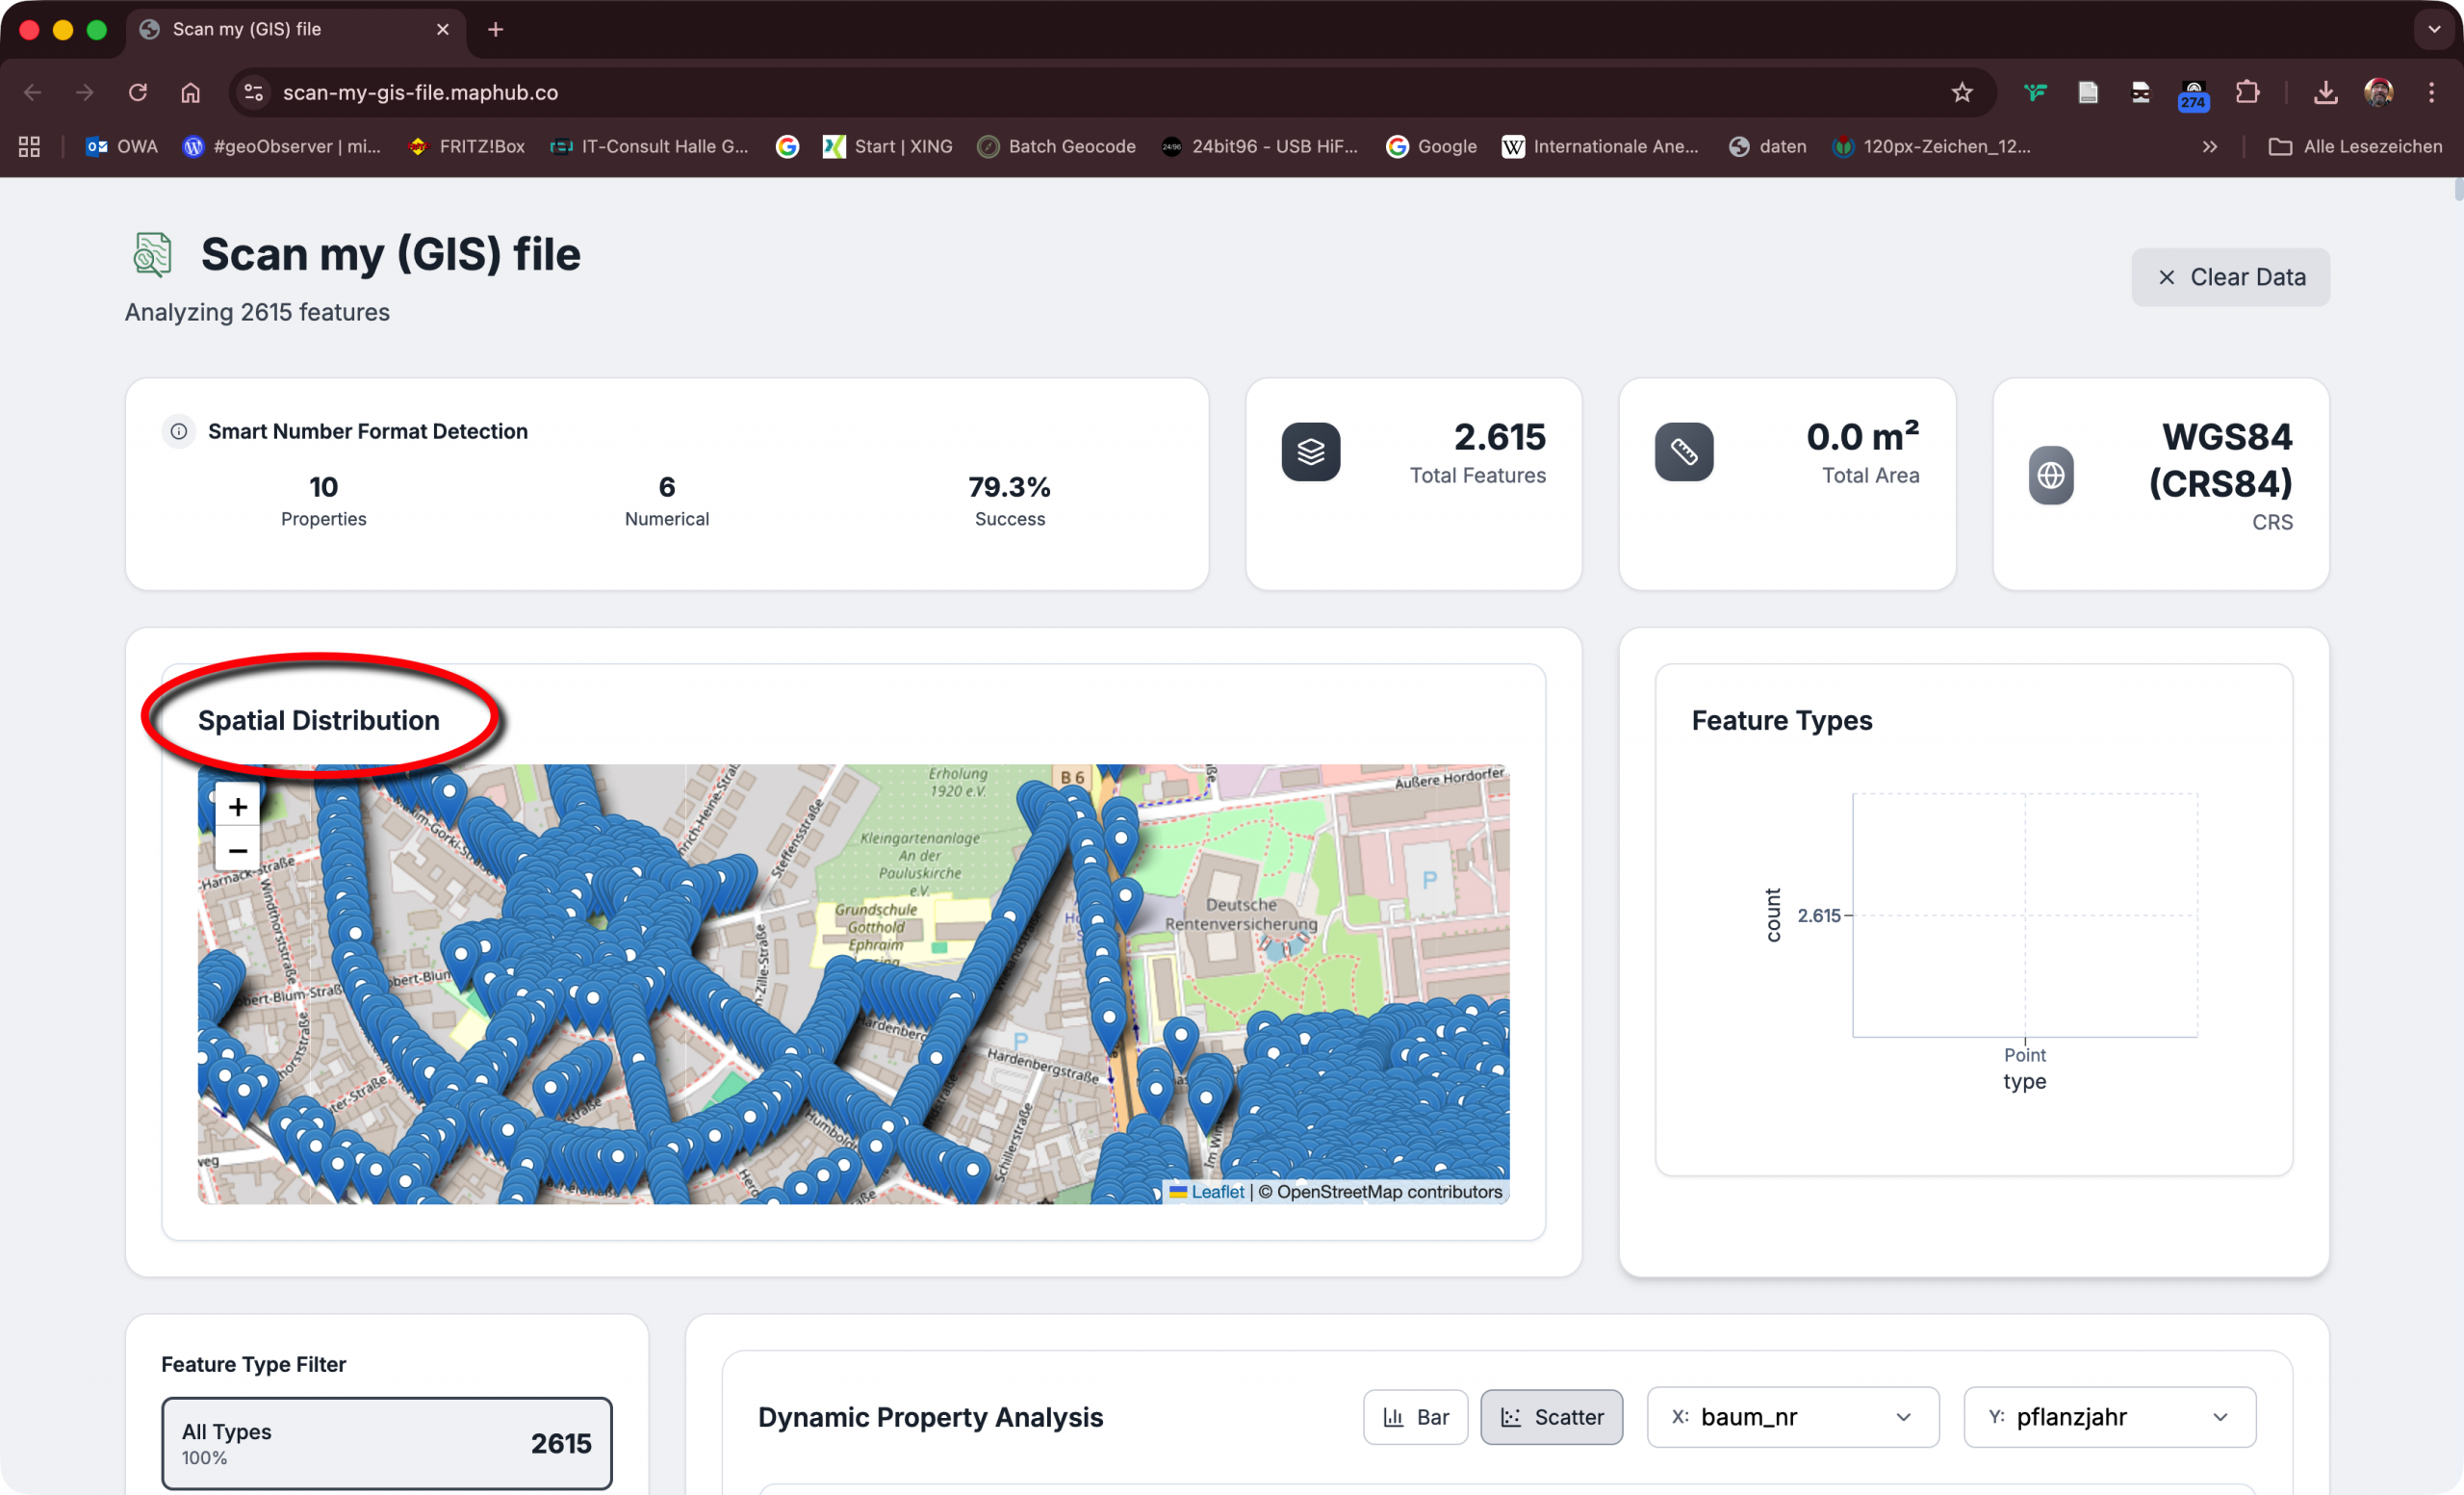Bookmark page with the star icon

click(x=1961, y=92)
